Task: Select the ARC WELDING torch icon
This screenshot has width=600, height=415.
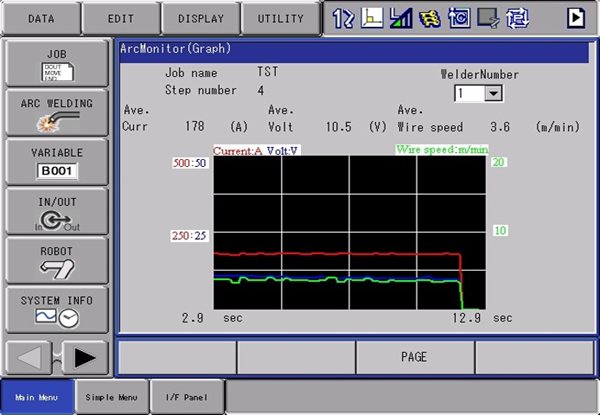Action: coord(56,113)
